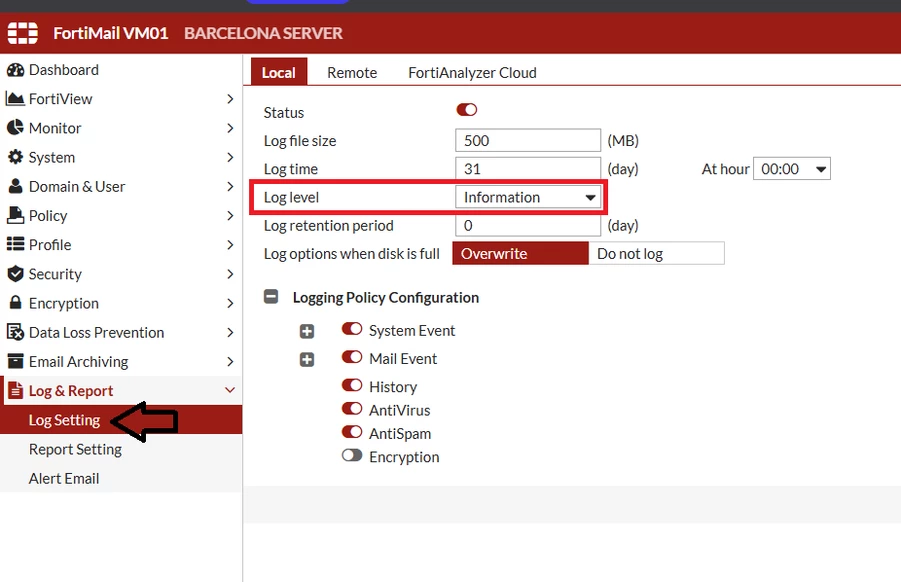Expand the Policy menu chevron
Viewport: 901px width, 582px height.
click(230, 215)
